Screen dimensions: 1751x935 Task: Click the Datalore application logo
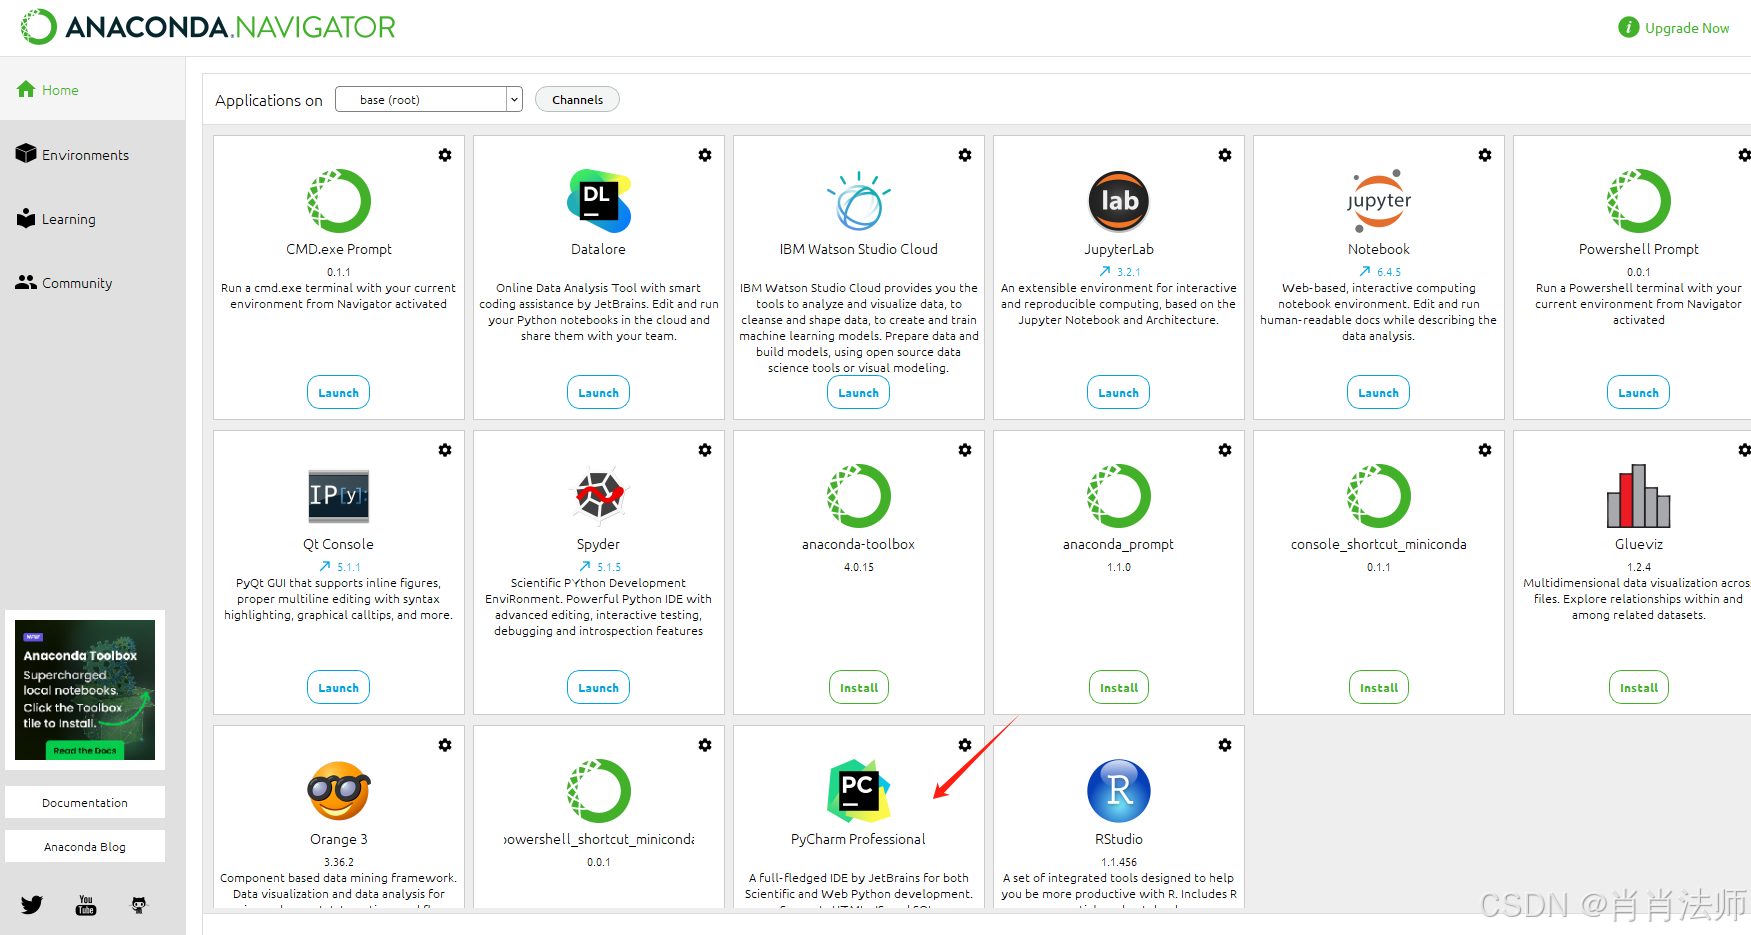pos(599,201)
